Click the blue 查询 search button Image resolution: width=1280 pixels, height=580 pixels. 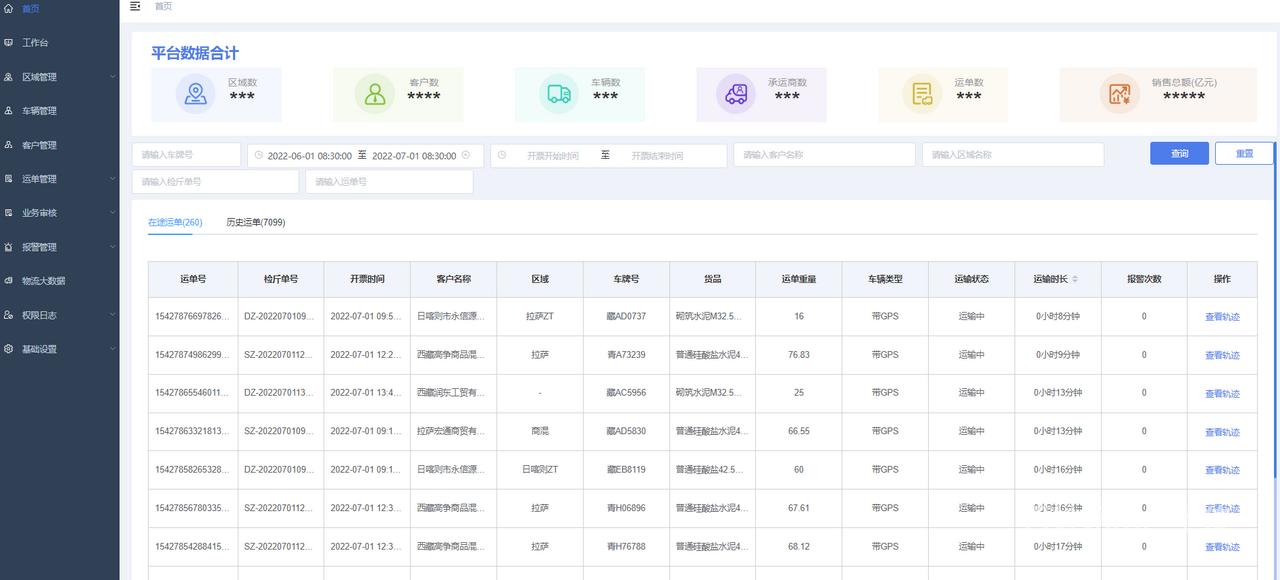tap(1180, 153)
